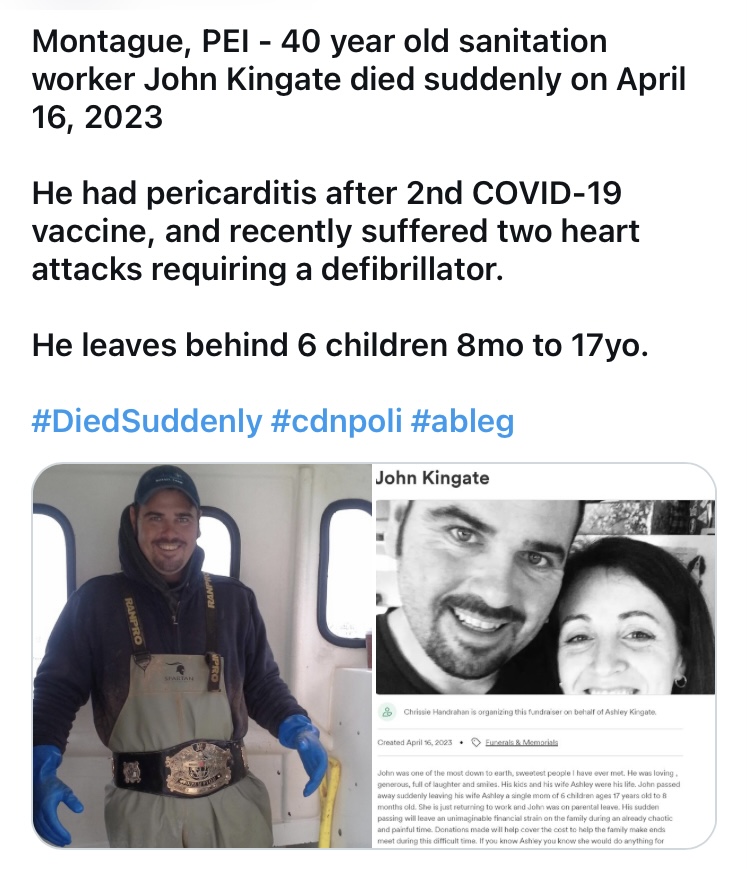Open the black-and-white couple photo
This screenshot has height=869, width=749.
pos(545,597)
